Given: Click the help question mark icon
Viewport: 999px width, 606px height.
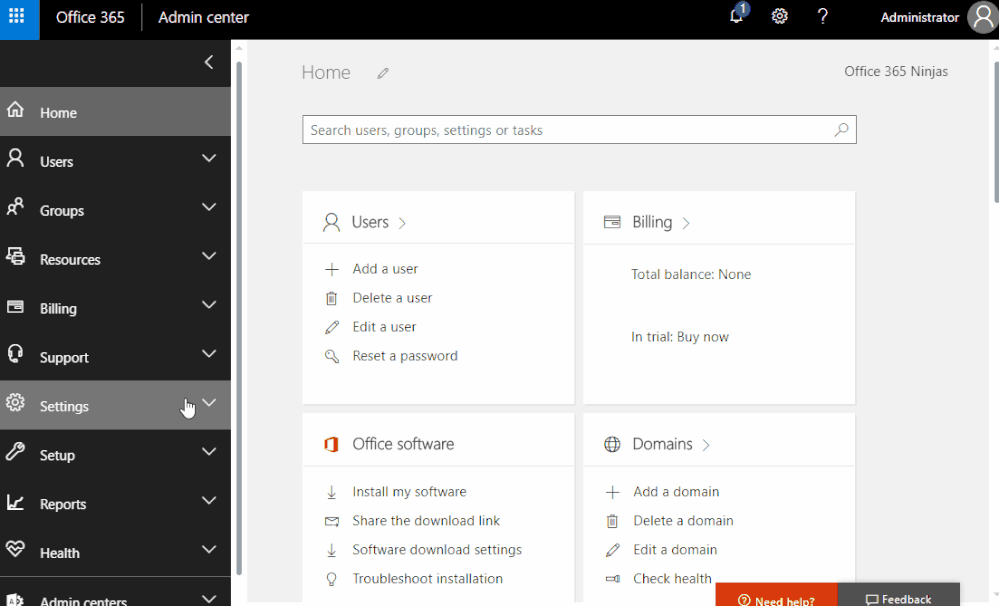Looking at the screenshot, I should 823,17.
